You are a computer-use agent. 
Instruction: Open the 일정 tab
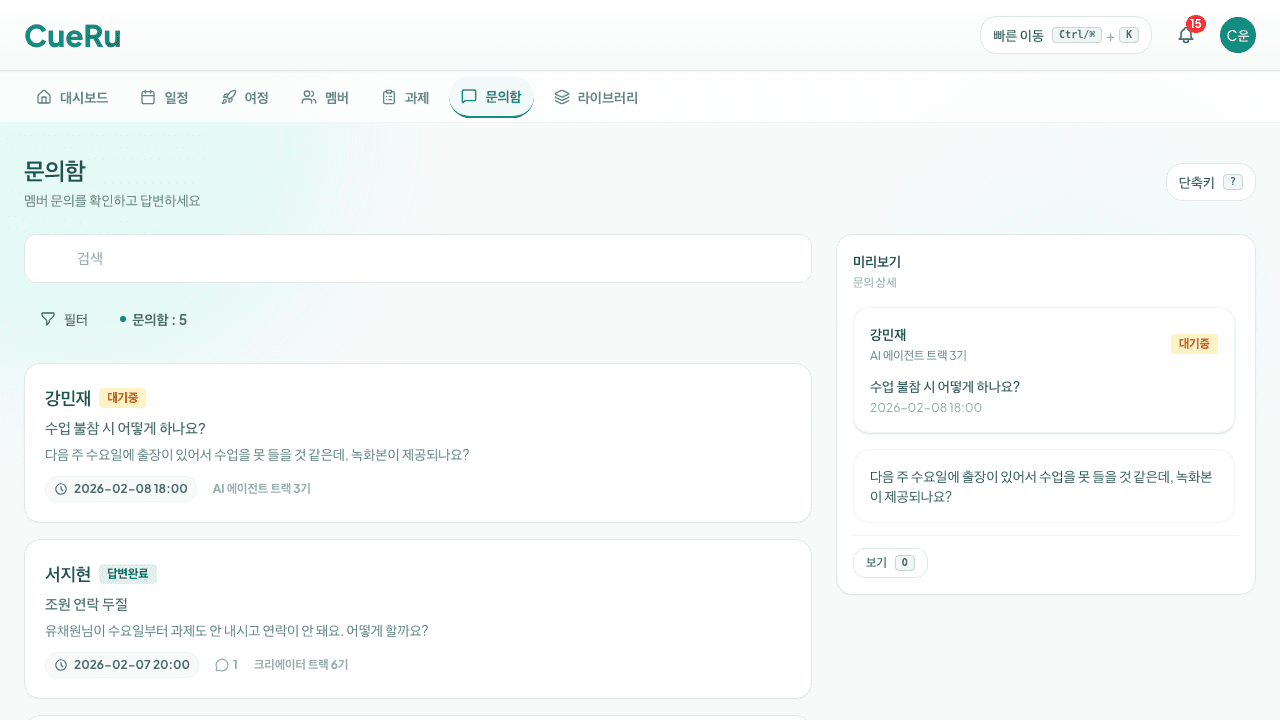tap(164, 96)
